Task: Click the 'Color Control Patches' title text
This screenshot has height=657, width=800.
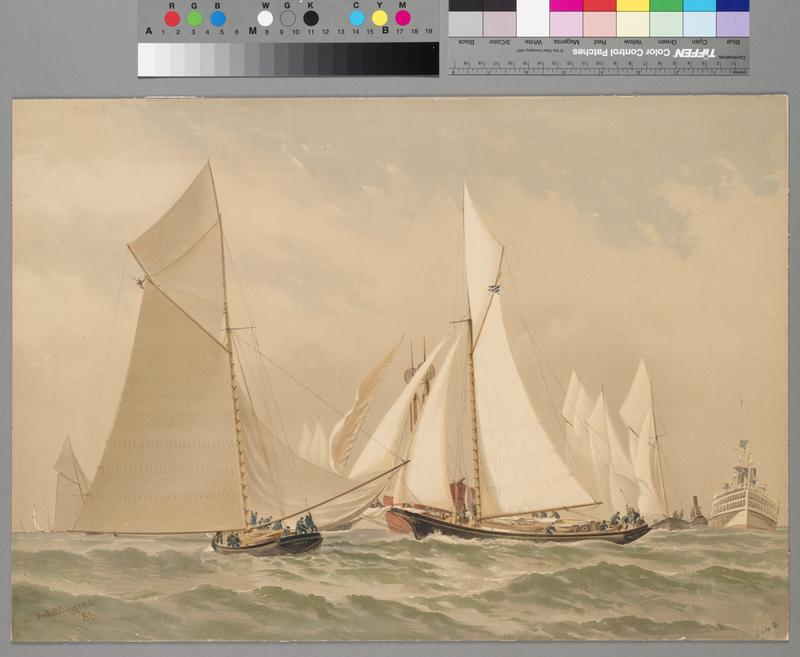Action: point(621,52)
